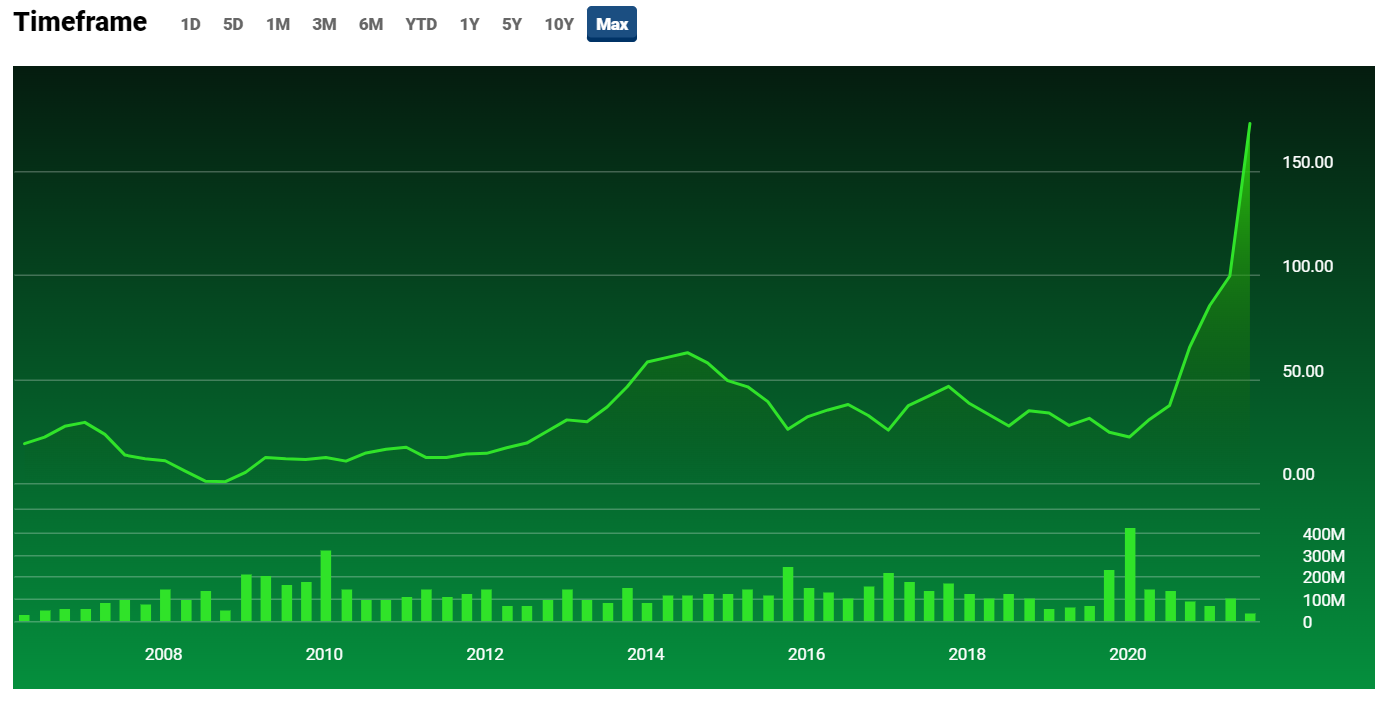Choose the 1M timeframe option

coord(277,24)
